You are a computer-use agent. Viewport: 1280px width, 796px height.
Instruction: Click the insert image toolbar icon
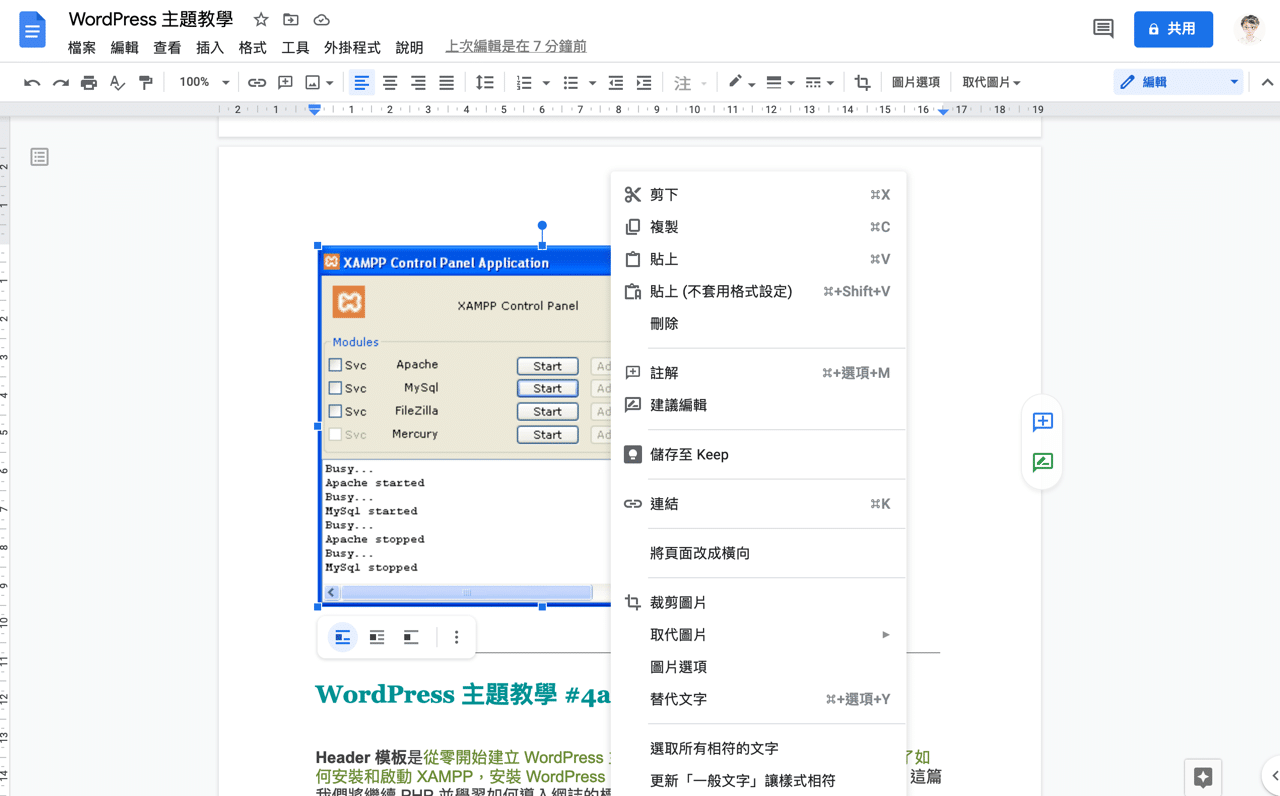(313, 83)
